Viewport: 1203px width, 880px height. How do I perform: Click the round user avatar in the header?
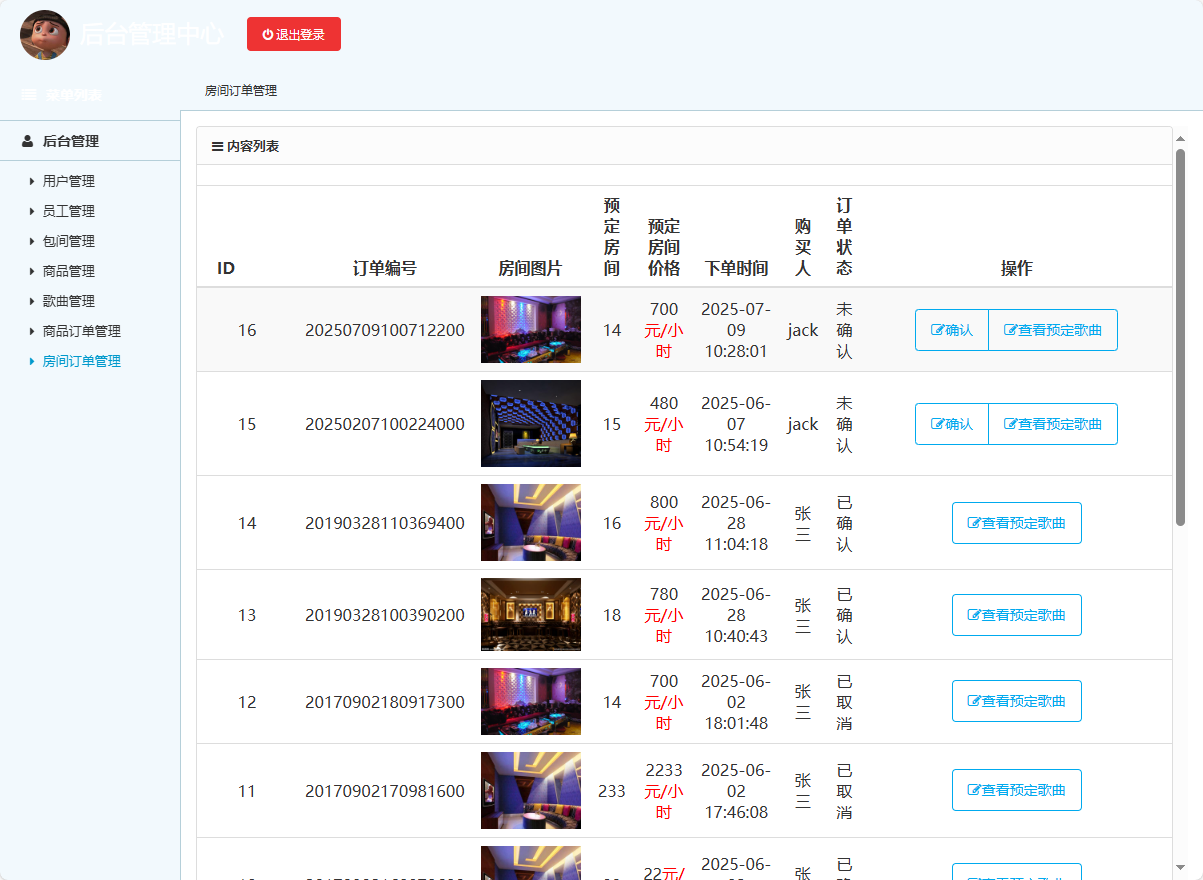pyautogui.click(x=44, y=35)
